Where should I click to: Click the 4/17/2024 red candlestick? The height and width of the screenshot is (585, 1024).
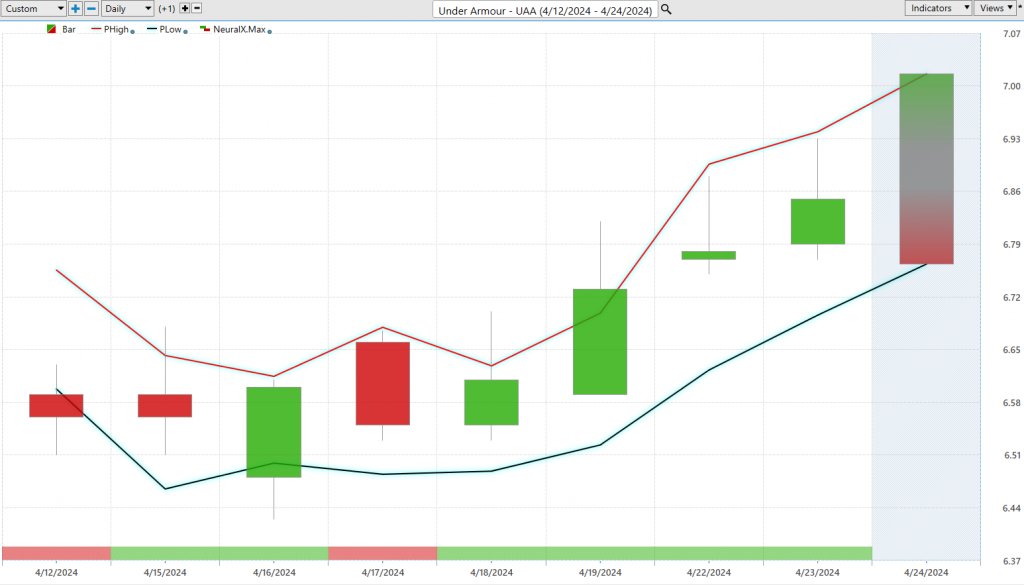[383, 383]
